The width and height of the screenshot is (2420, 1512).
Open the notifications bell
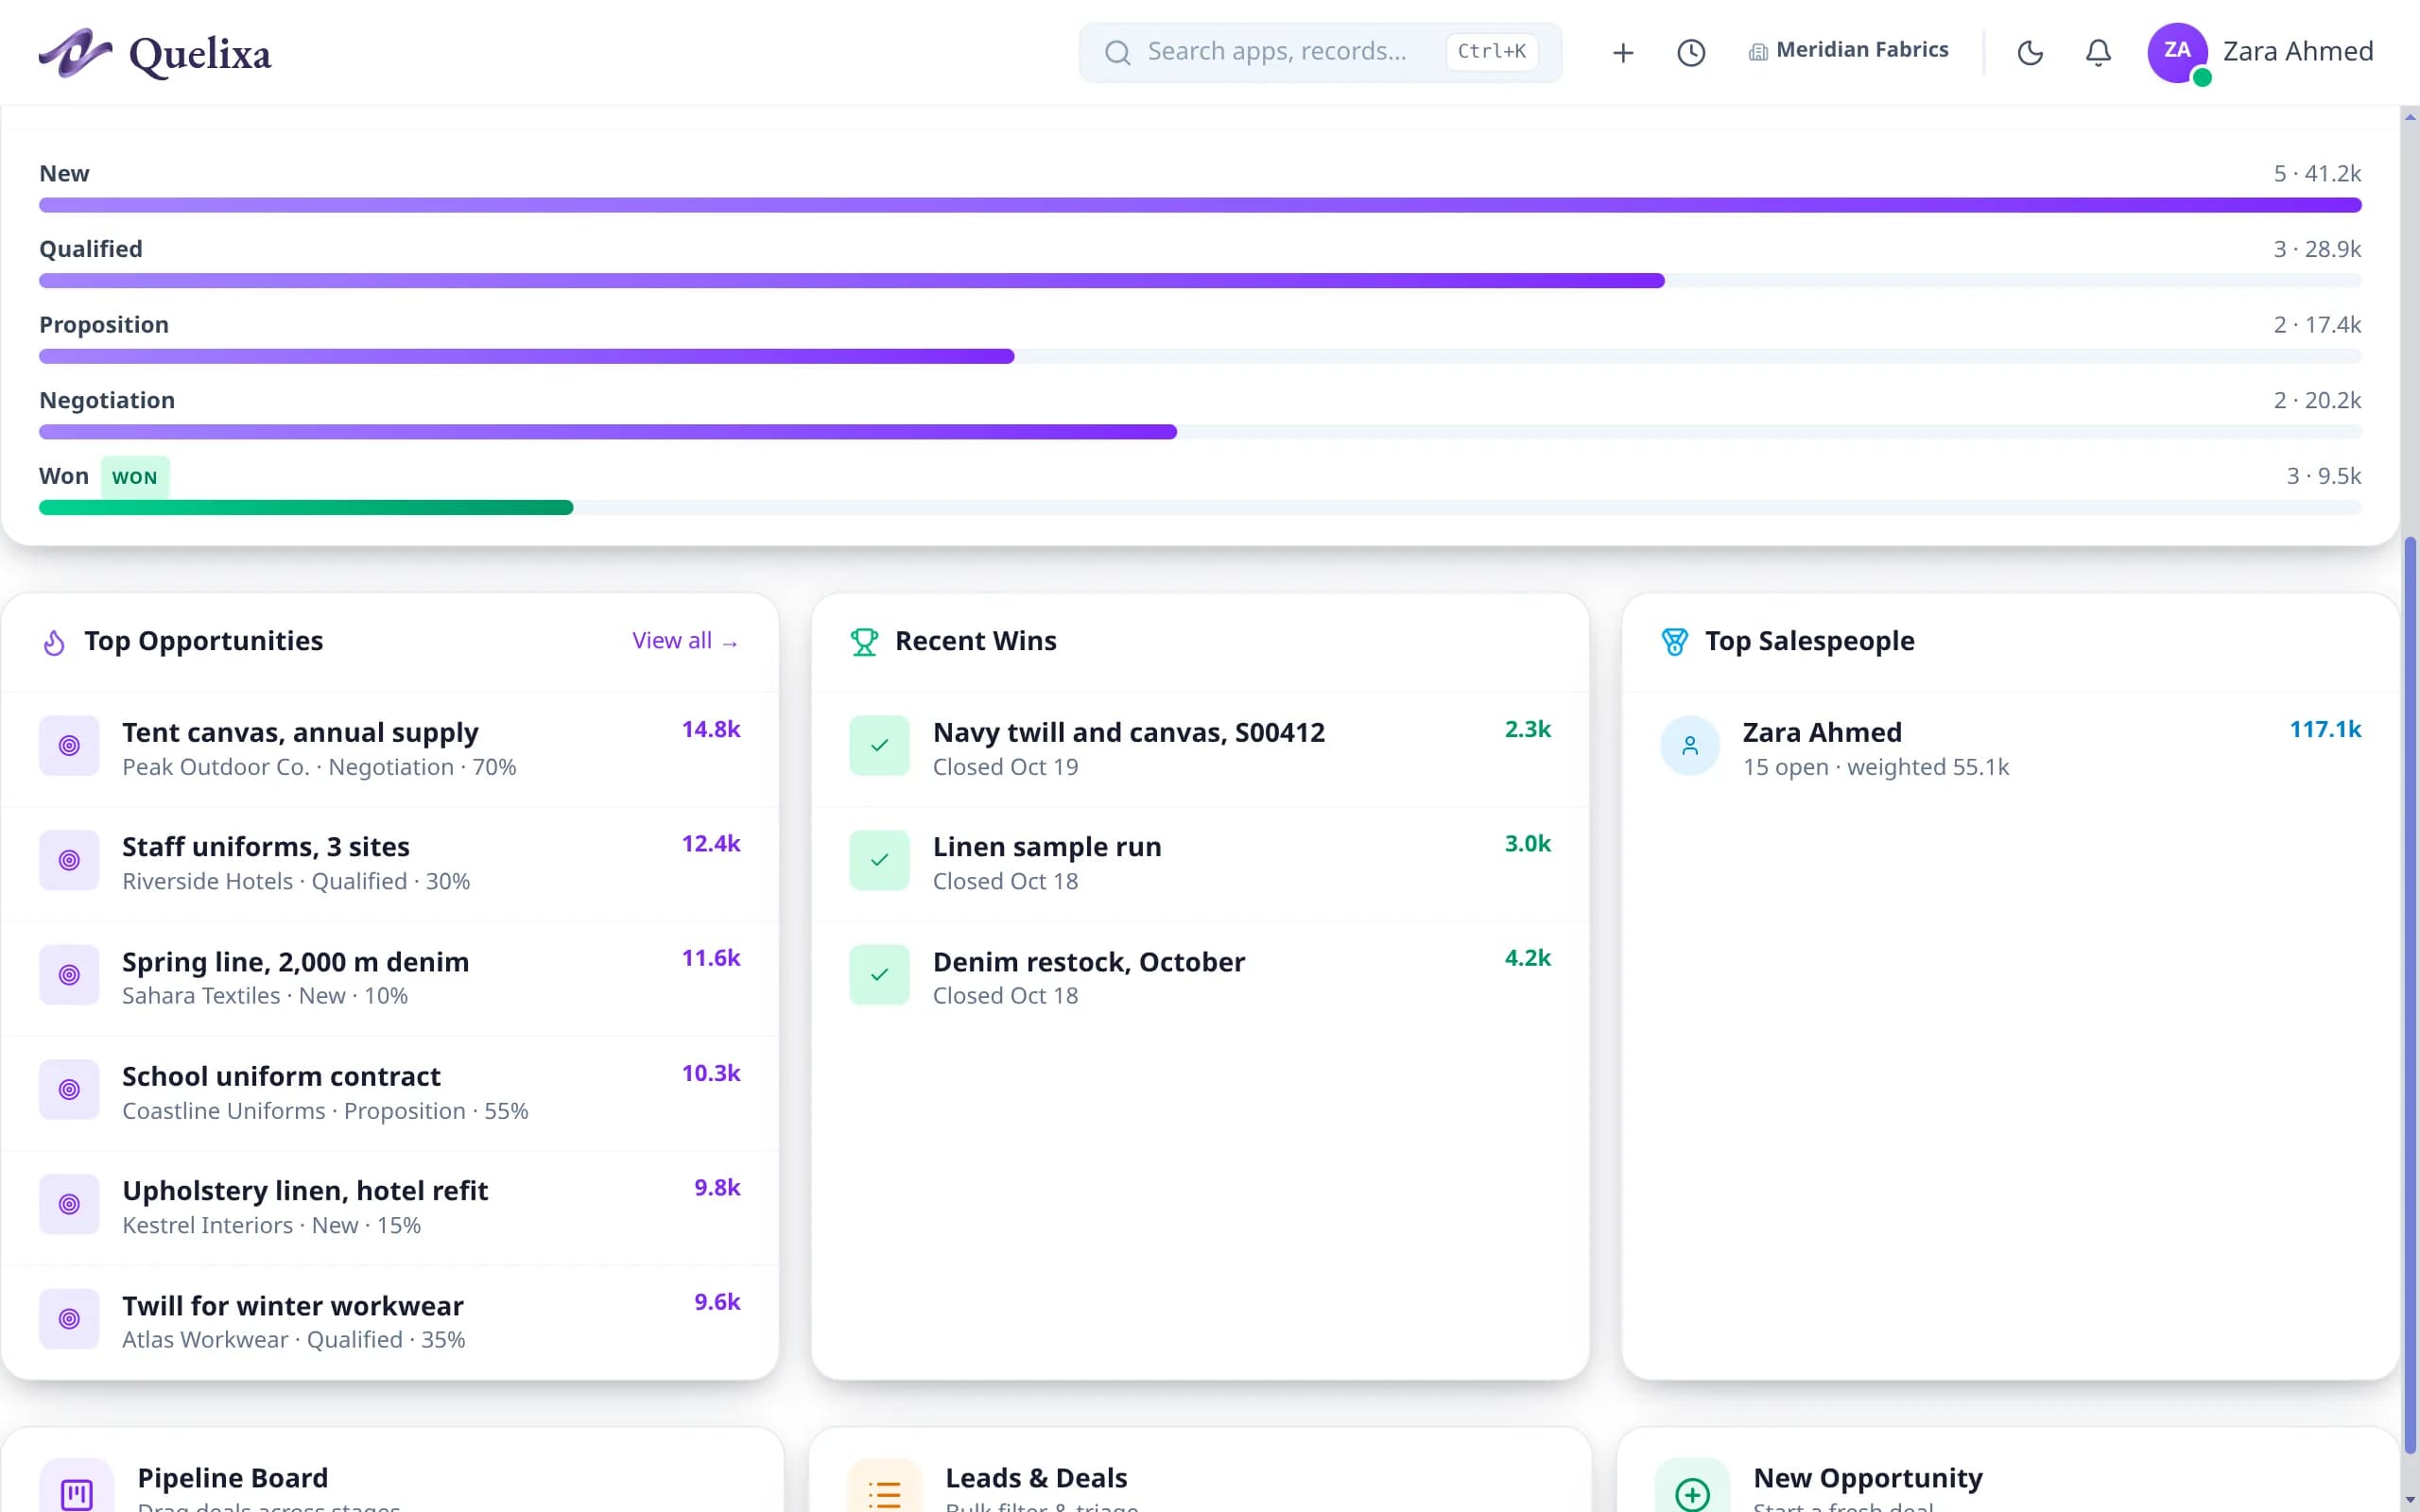(2098, 52)
